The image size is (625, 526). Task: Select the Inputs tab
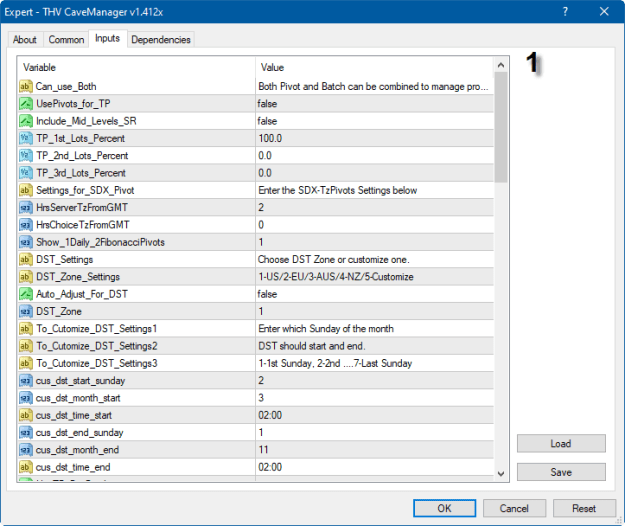pyautogui.click(x=108, y=38)
